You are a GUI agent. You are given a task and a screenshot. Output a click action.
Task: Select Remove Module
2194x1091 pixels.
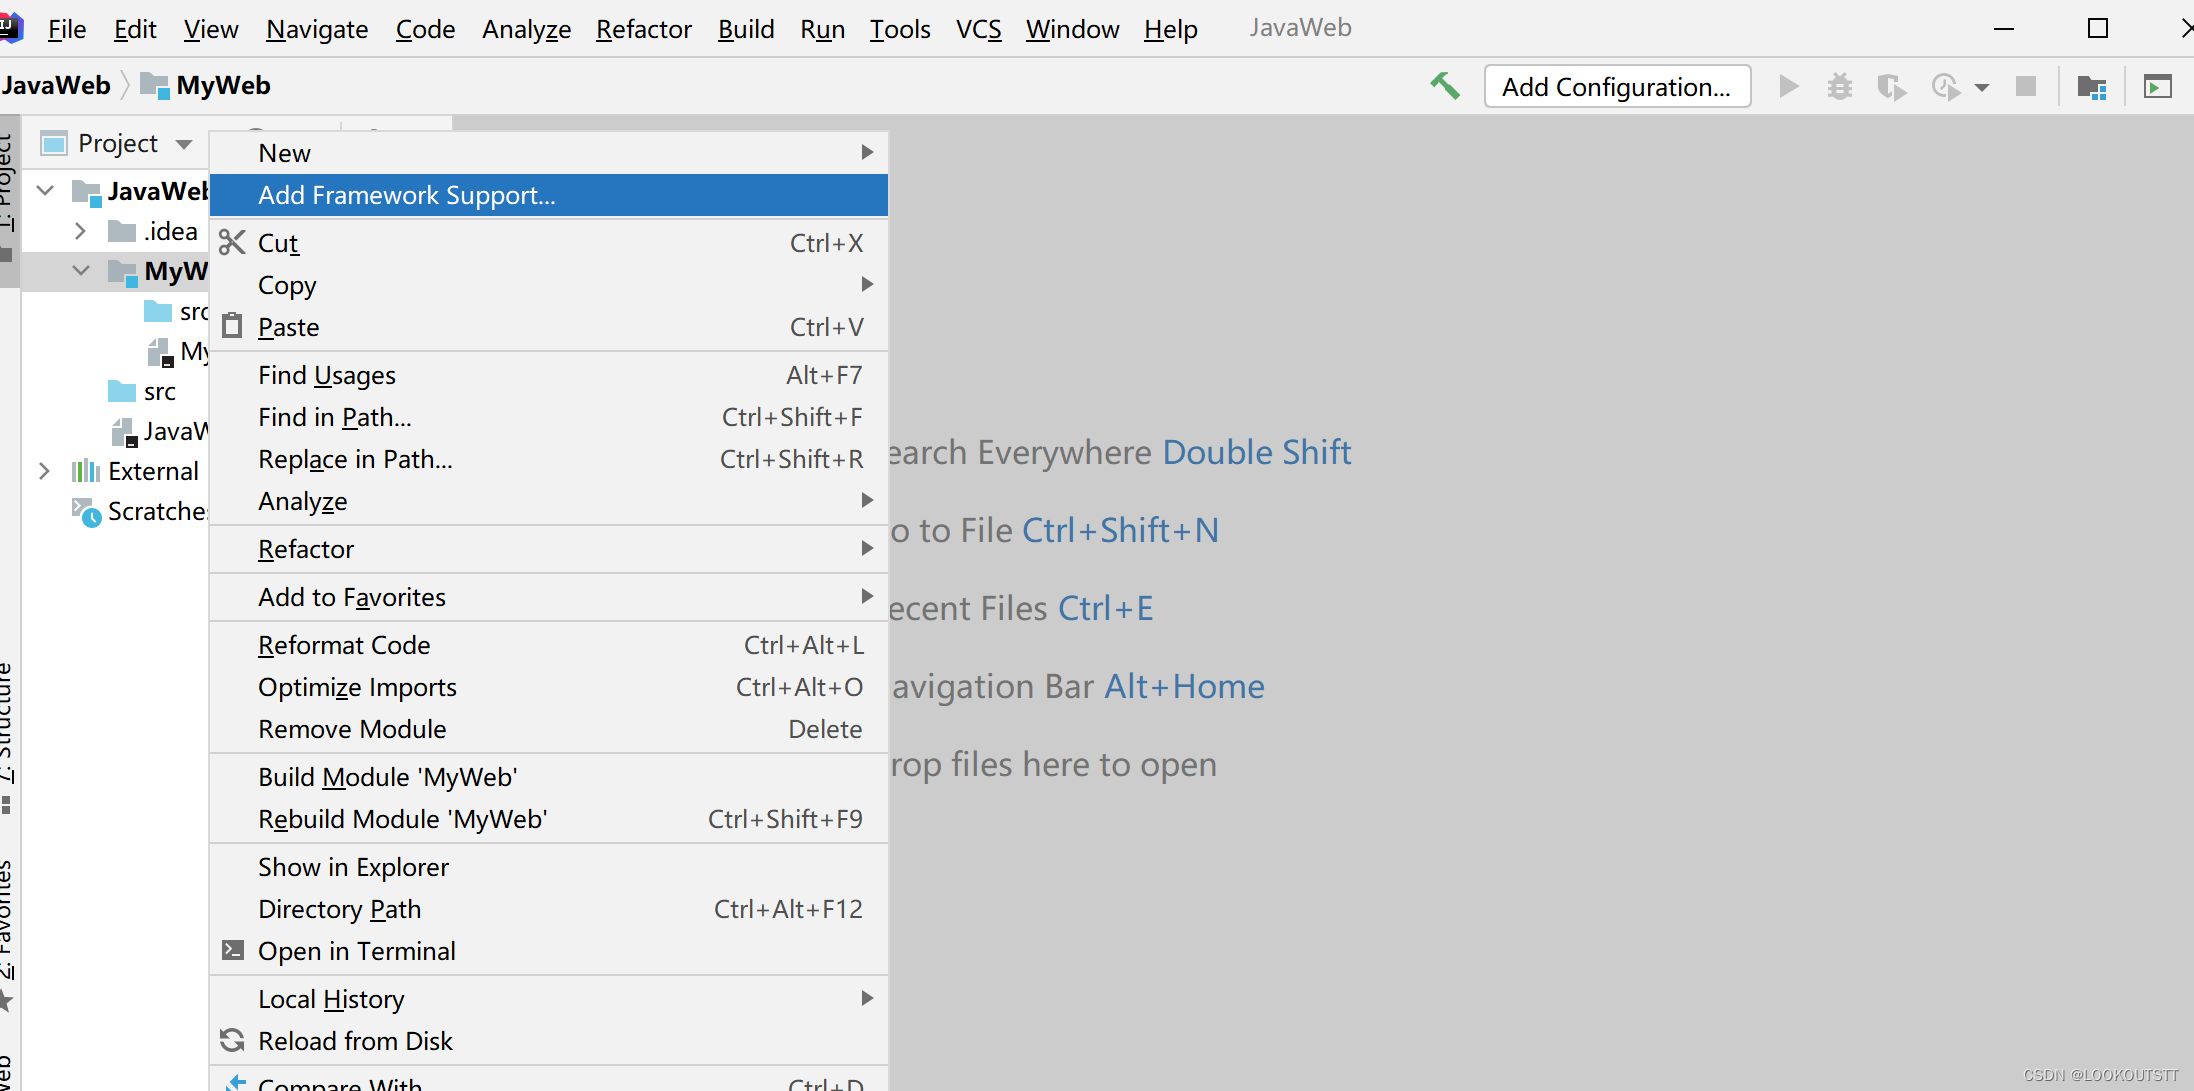point(549,728)
